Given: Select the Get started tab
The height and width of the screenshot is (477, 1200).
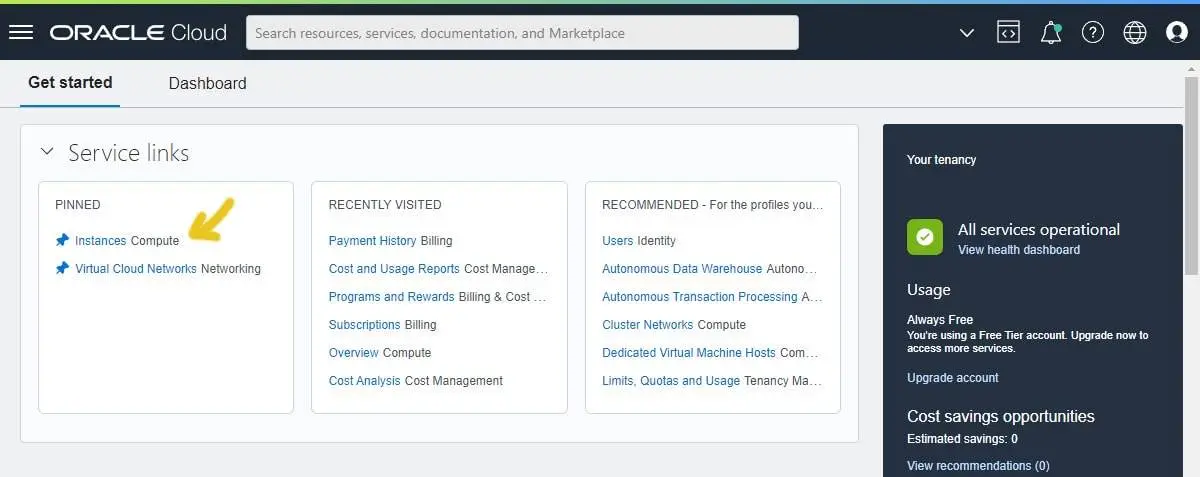Looking at the screenshot, I should [x=70, y=82].
